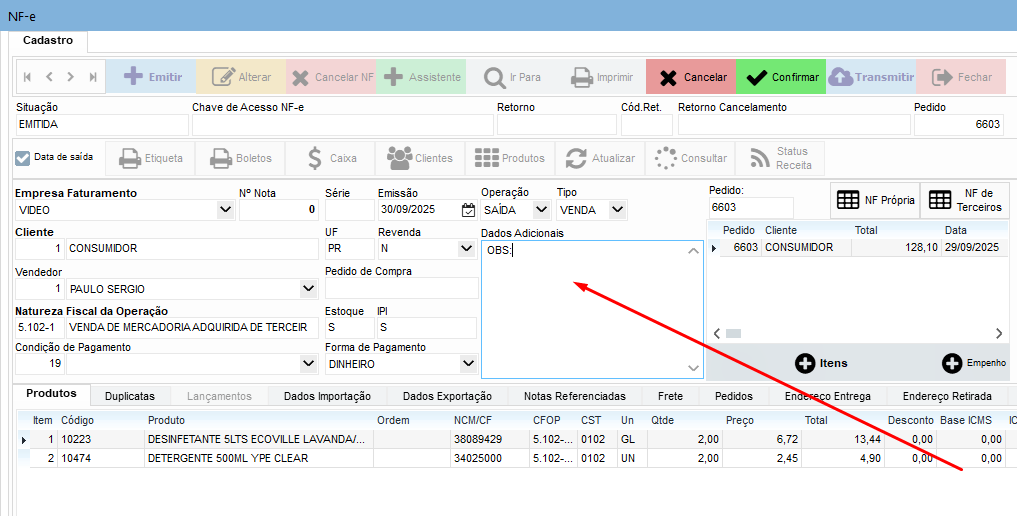Image resolution: width=1017 pixels, height=516 pixels.
Task: Open the Clientes people icon
Action: click(400, 158)
